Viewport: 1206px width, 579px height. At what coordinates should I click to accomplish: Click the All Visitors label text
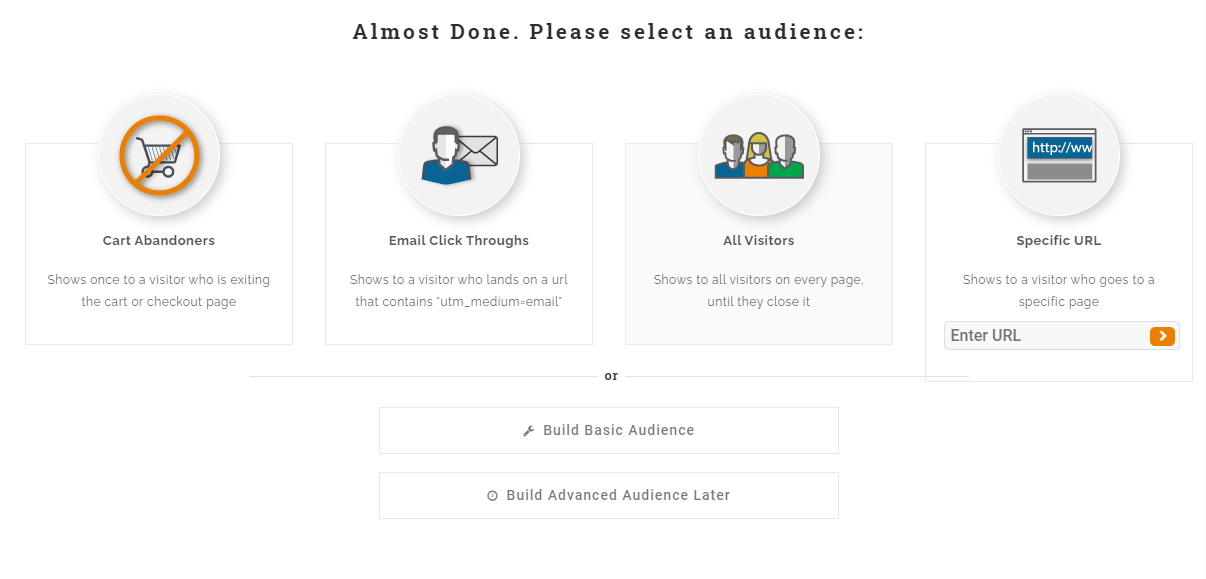click(758, 240)
